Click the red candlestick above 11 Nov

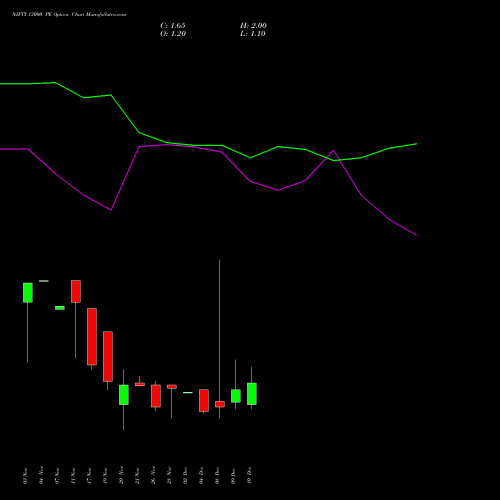[x=76, y=291]
